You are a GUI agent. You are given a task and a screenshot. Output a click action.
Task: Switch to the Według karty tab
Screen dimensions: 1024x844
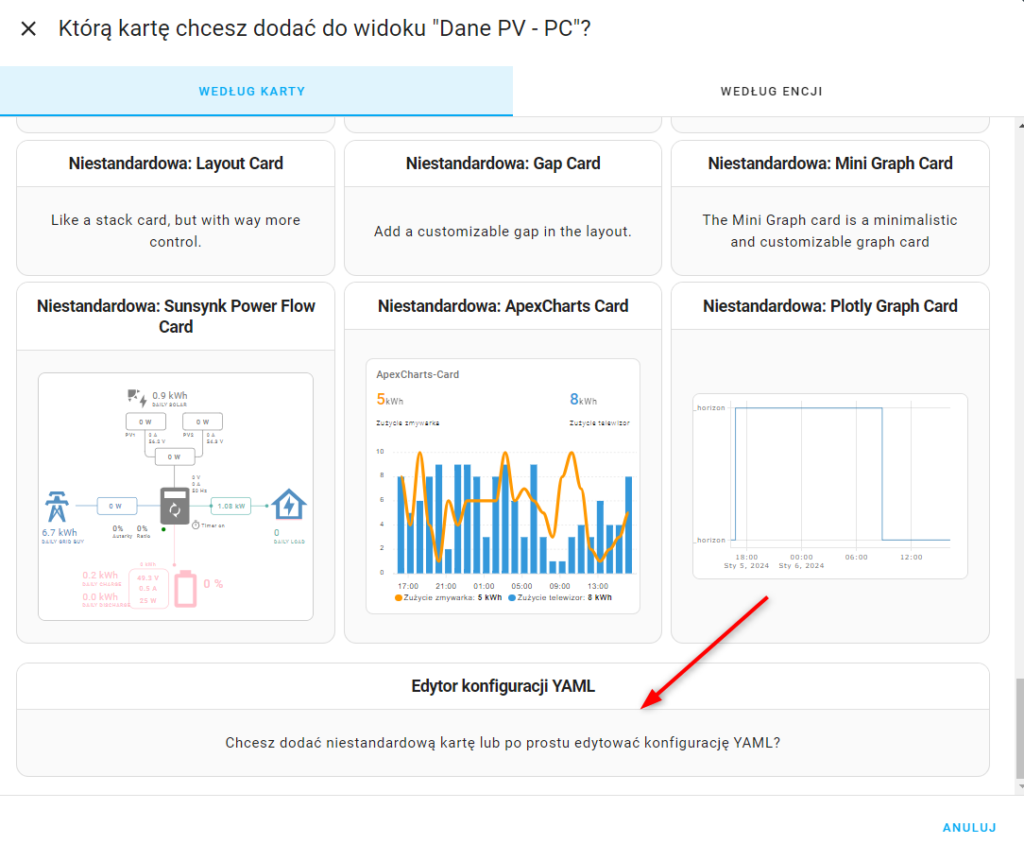(x=252, y=91)
